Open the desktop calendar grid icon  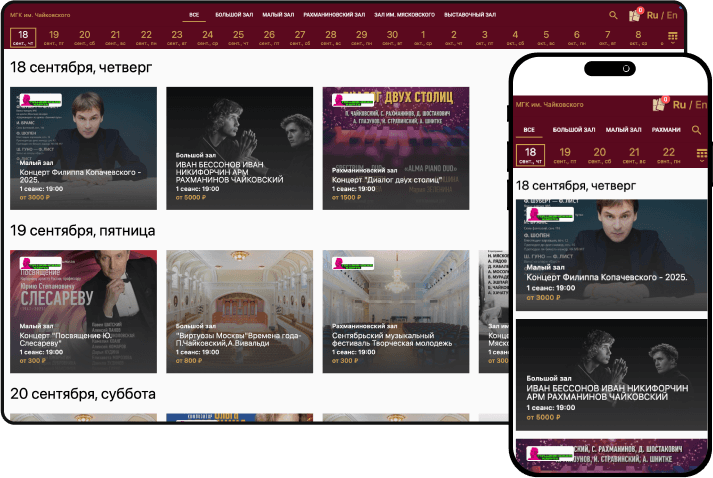673,39
